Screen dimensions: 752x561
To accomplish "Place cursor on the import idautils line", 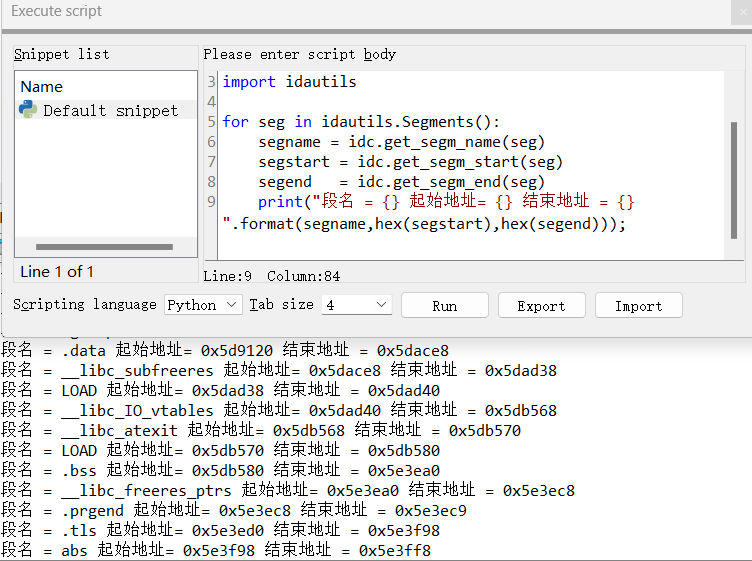I will point(289,82).
